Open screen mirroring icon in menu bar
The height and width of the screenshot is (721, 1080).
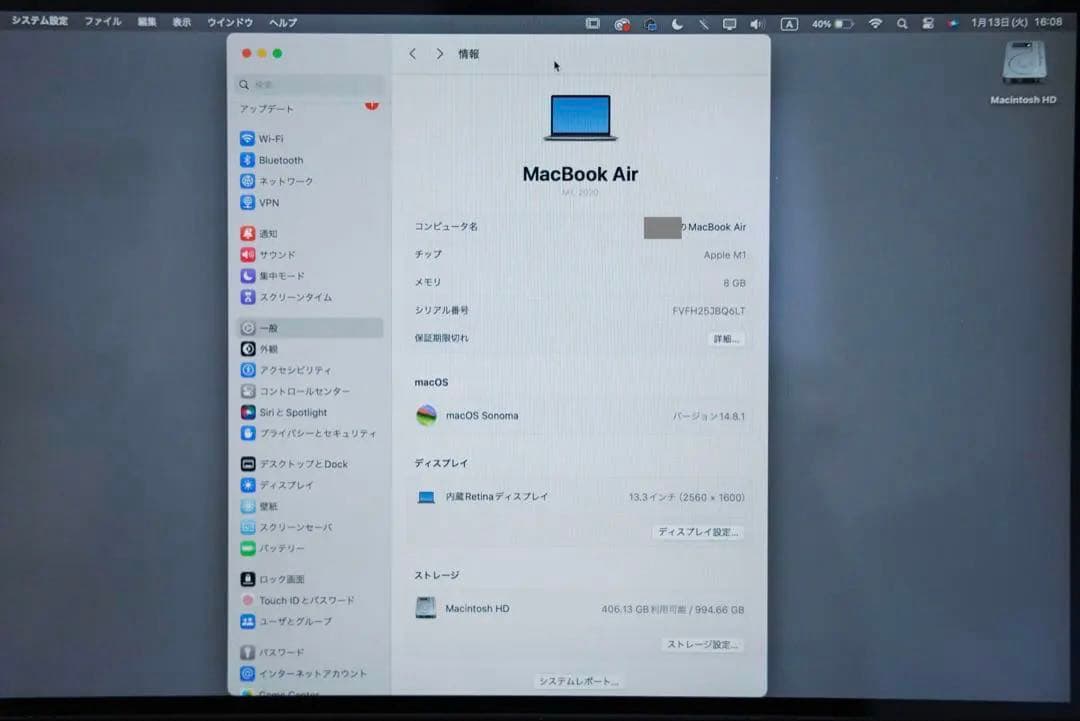click(729, 24)
